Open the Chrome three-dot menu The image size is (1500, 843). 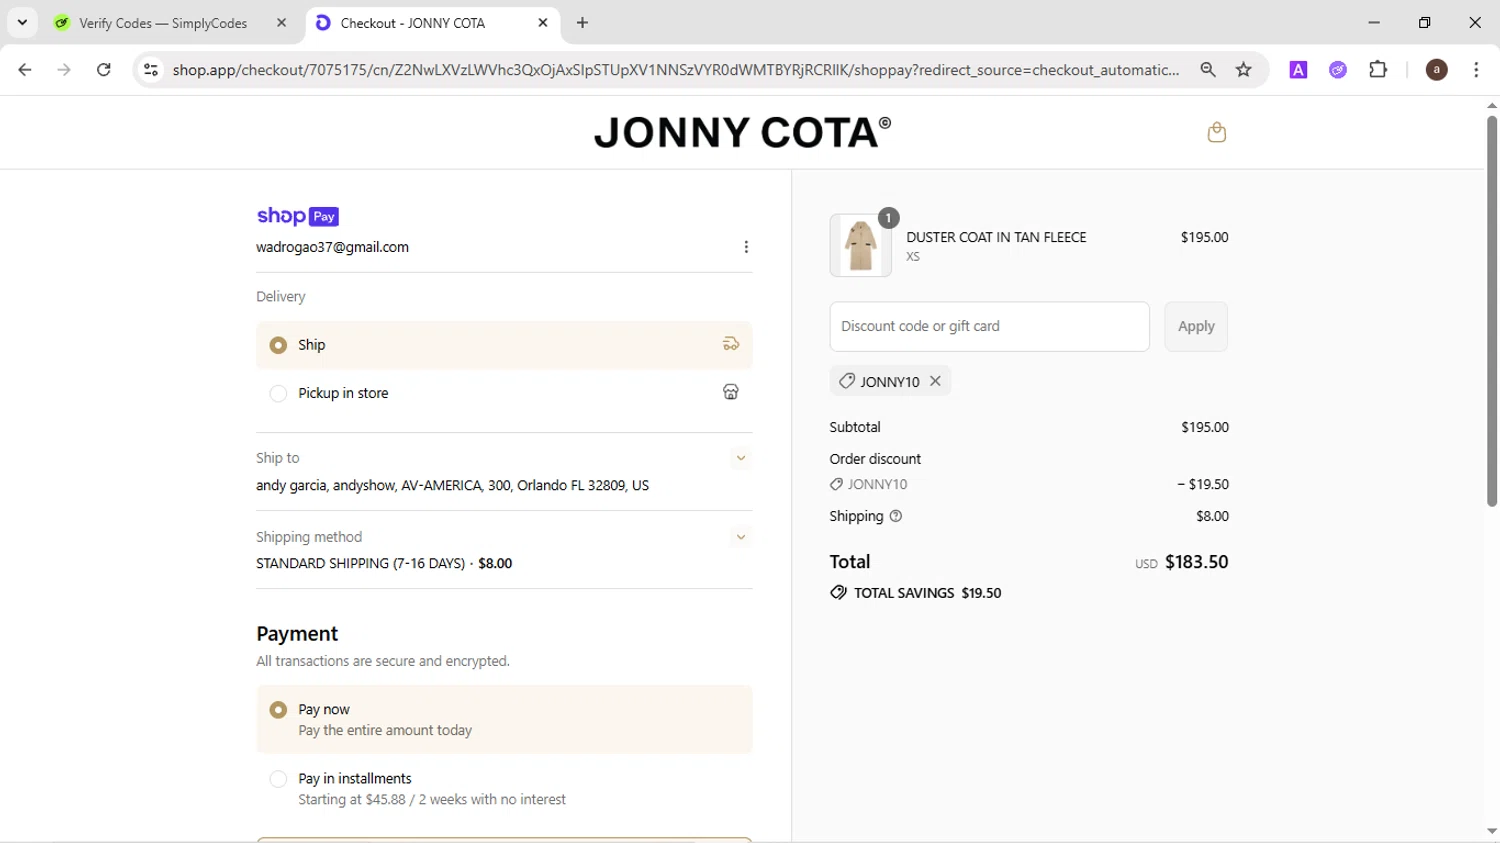1476,69
